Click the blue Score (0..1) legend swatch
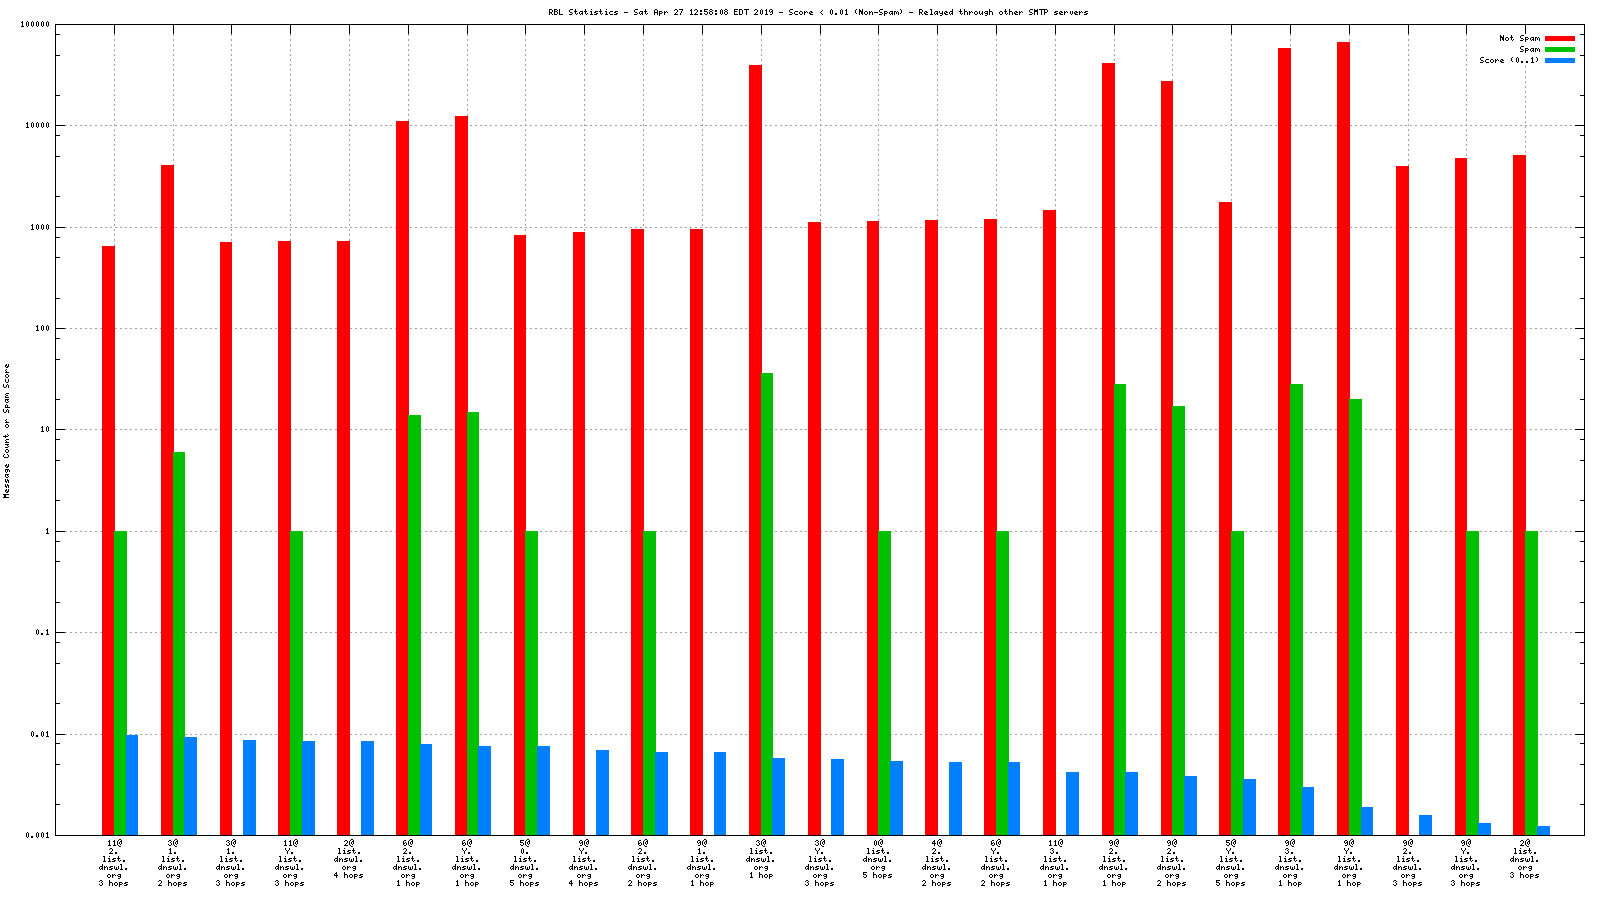Screen dimensions: 1600x900 1559,60
